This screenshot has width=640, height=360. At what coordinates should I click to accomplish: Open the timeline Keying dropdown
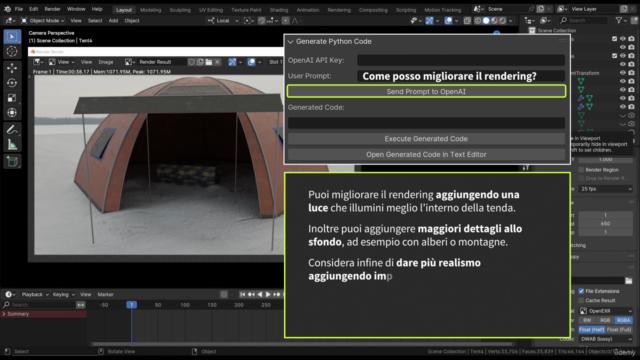coord(63,294)
